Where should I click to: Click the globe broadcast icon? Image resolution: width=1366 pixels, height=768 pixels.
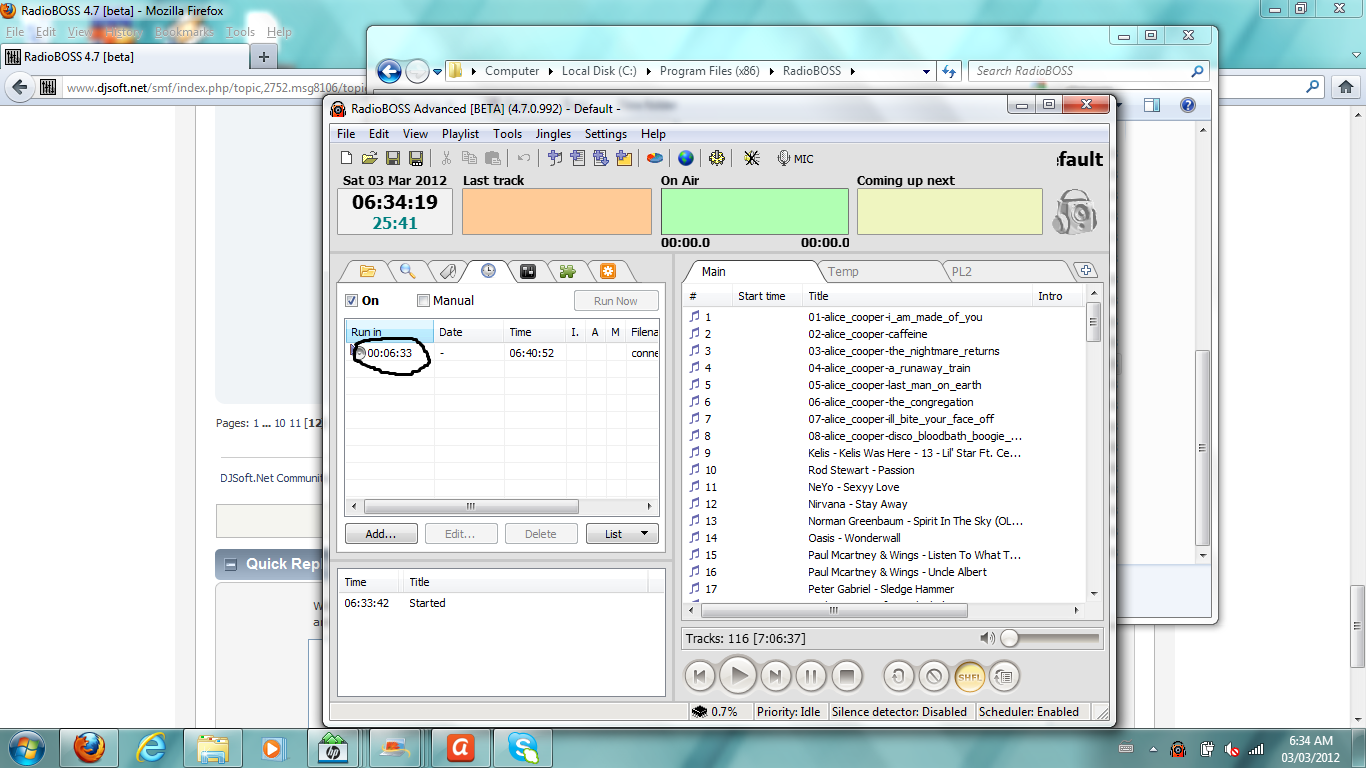(685, 158)
